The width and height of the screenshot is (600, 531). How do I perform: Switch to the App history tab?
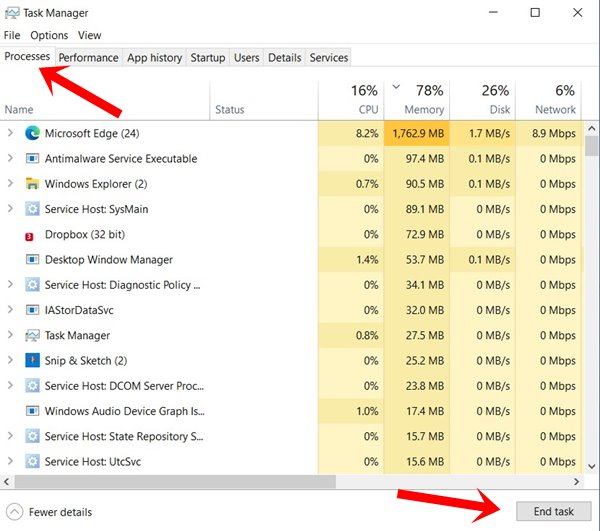[154, 57]
